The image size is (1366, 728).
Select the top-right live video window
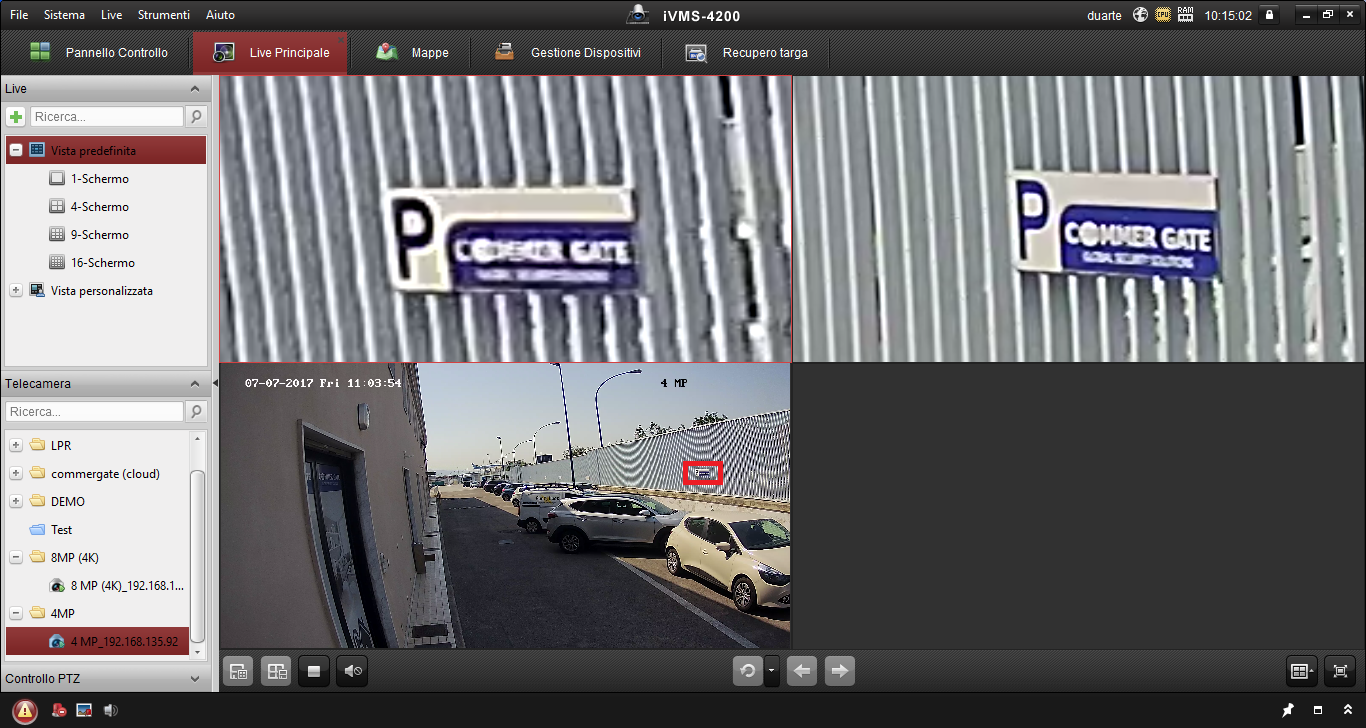[1079, 219]
